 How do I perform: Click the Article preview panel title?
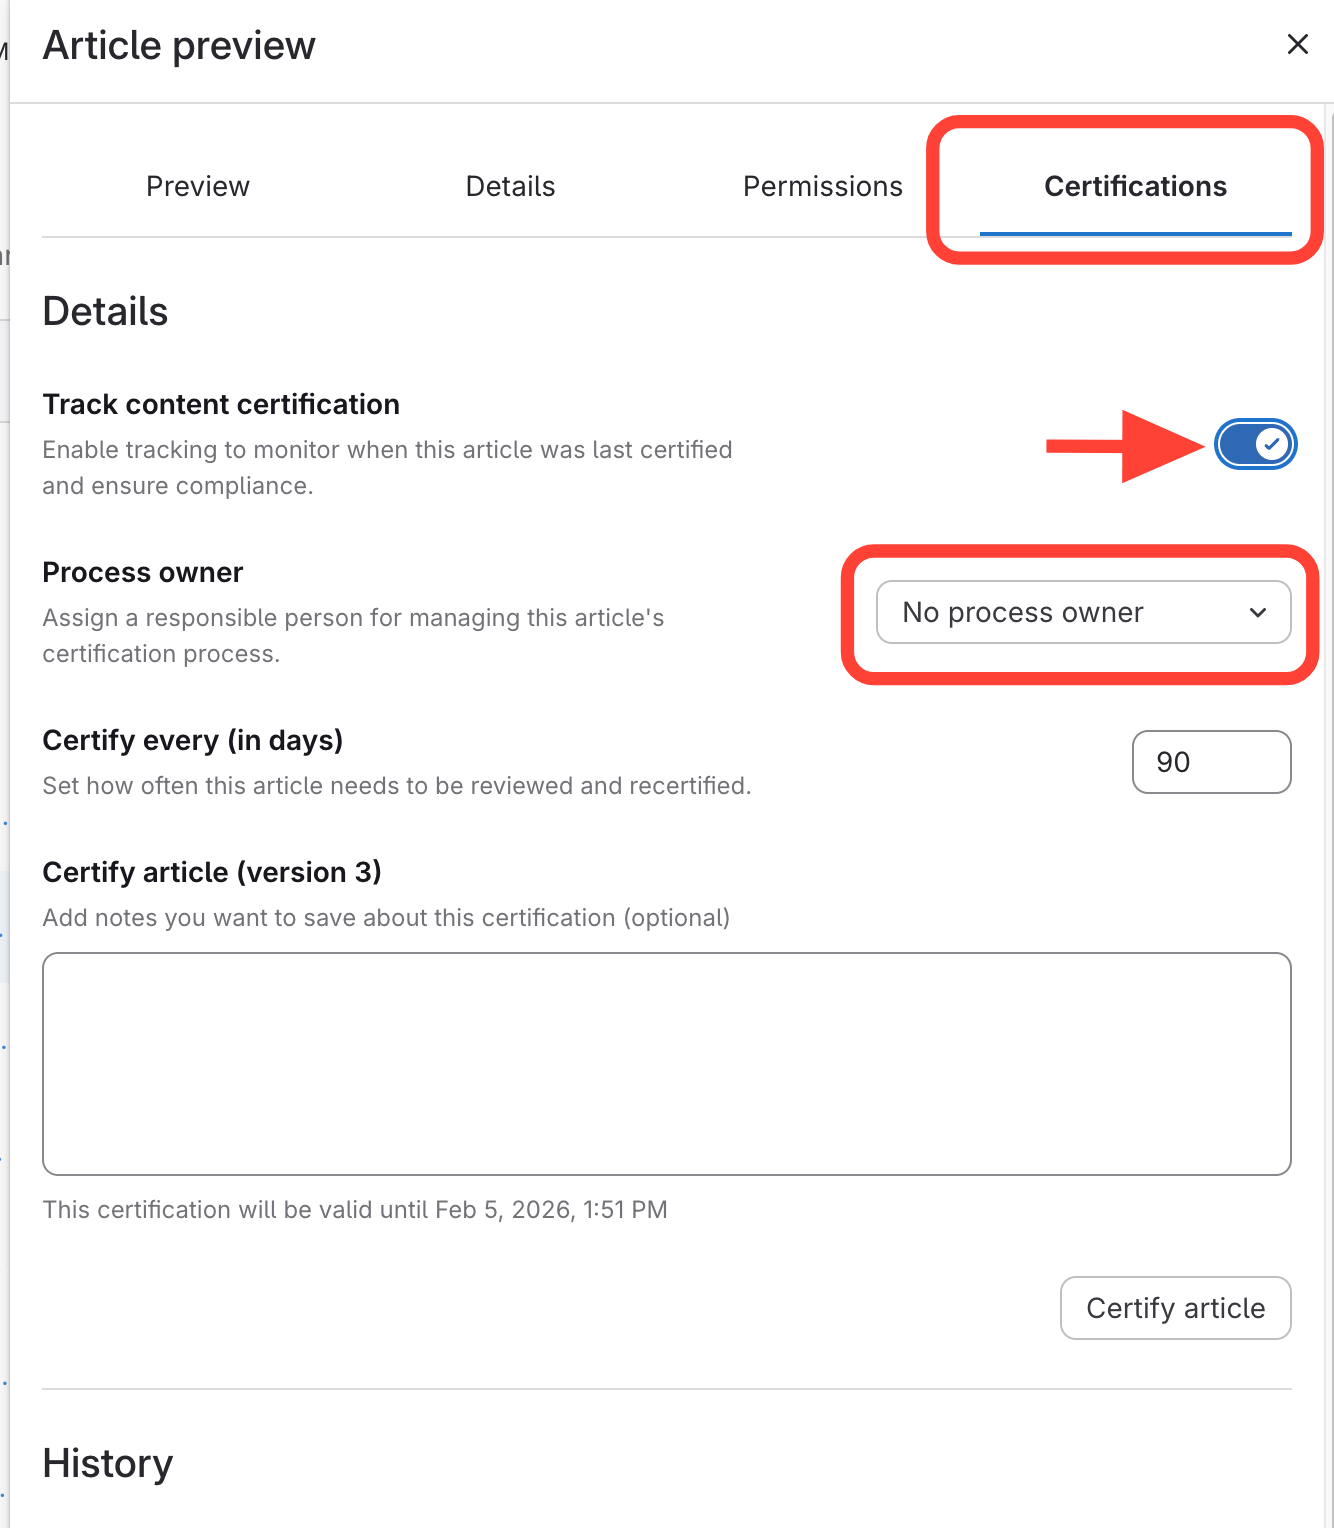(x=179, y=46)
